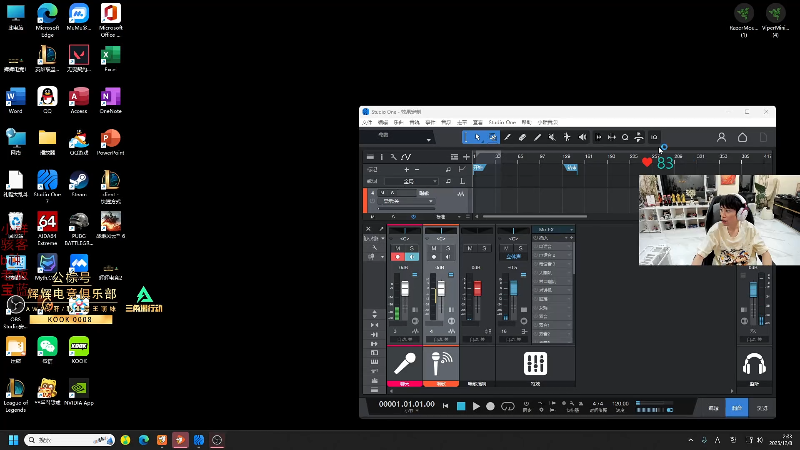Adjust the white fader on first mixer channel
This screenshot has height=450, width=800.
(406, 290)
